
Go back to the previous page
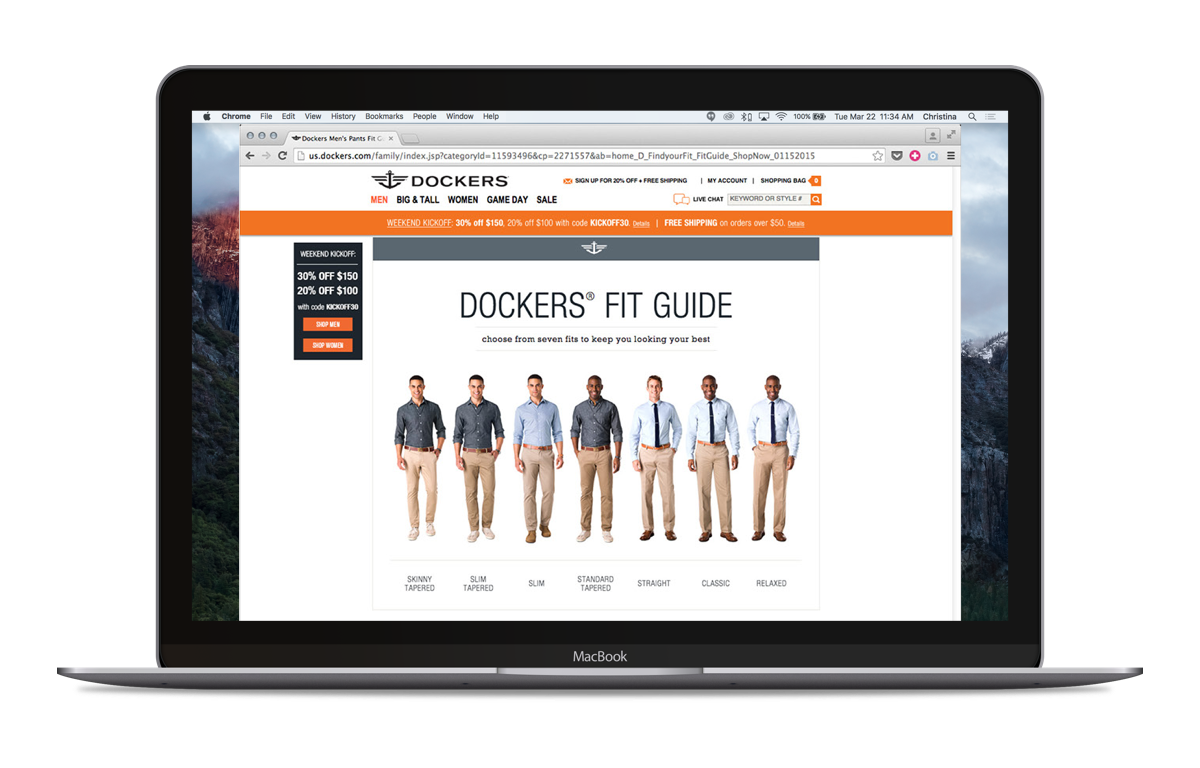[250, 156]
